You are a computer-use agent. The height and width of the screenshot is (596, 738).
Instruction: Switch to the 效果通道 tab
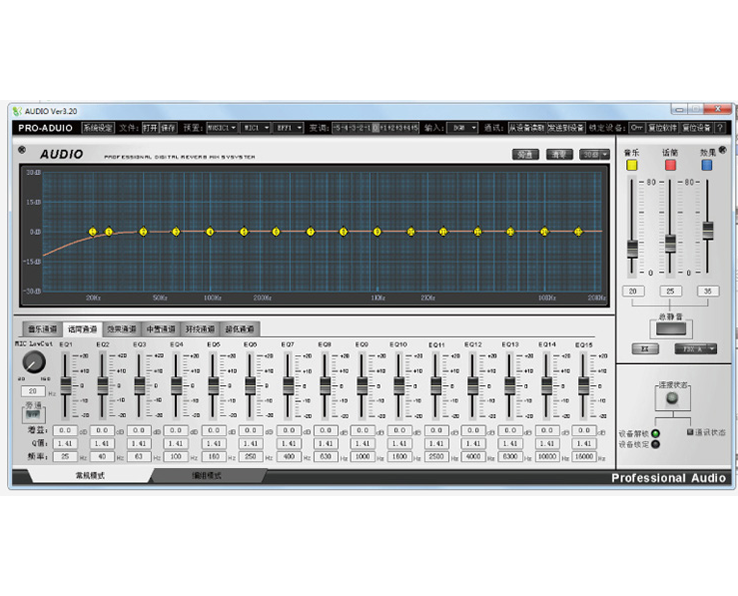(122, 329)
